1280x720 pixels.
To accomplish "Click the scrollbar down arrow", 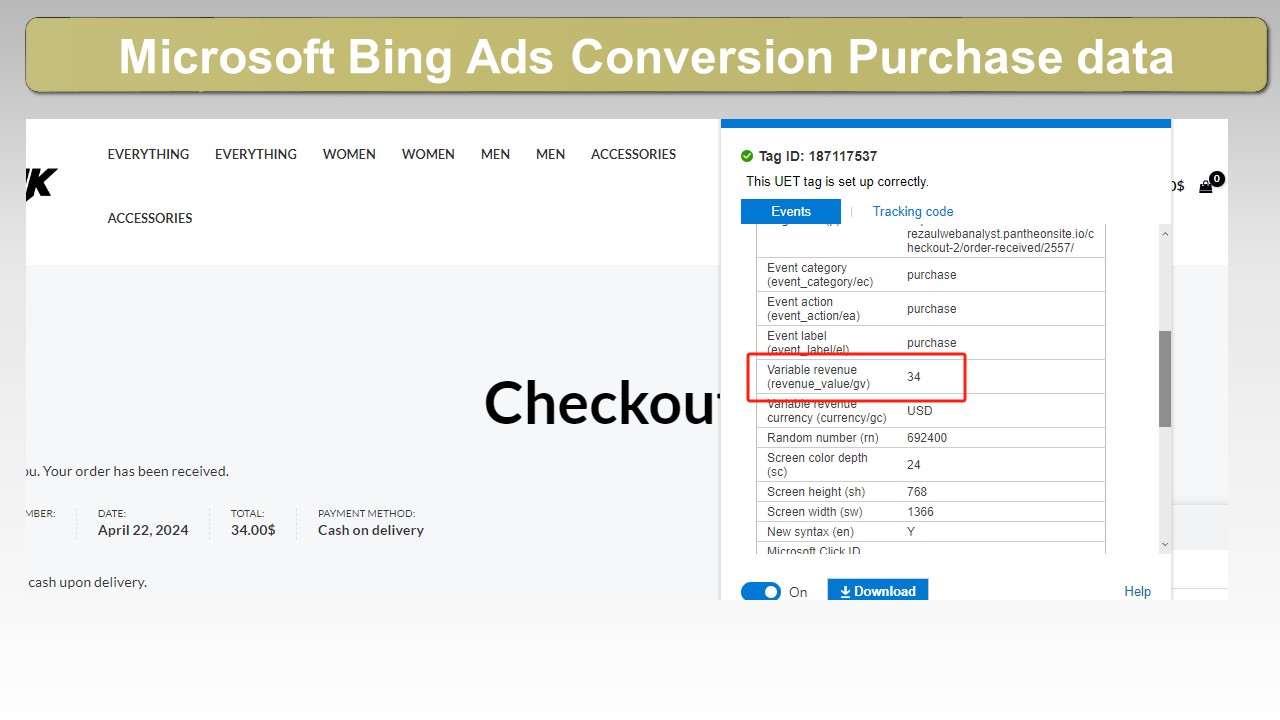I will pyautogui.click(x=1164, y=545).
